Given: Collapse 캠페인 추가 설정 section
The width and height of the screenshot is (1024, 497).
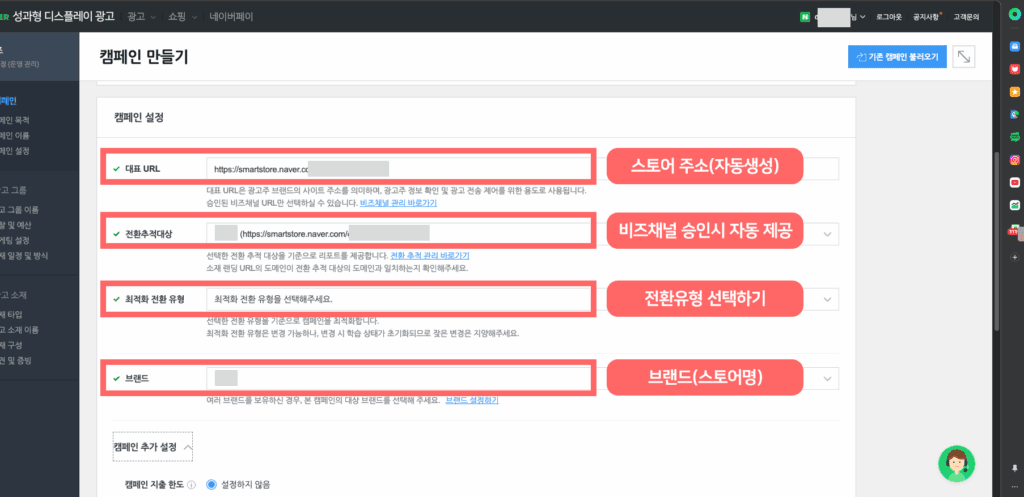Looking at the screenshot, I should pos(153,447).
